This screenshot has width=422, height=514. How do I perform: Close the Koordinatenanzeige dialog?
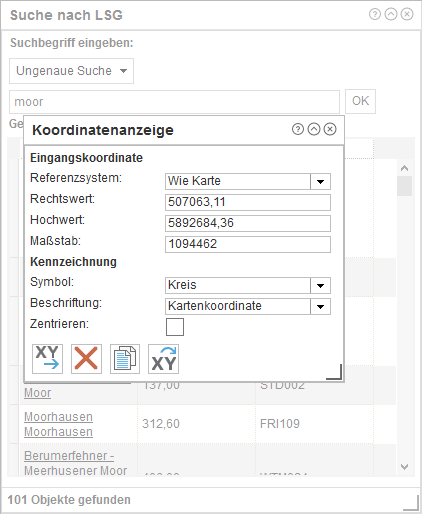pyautogui.click(x=330, y=129)
